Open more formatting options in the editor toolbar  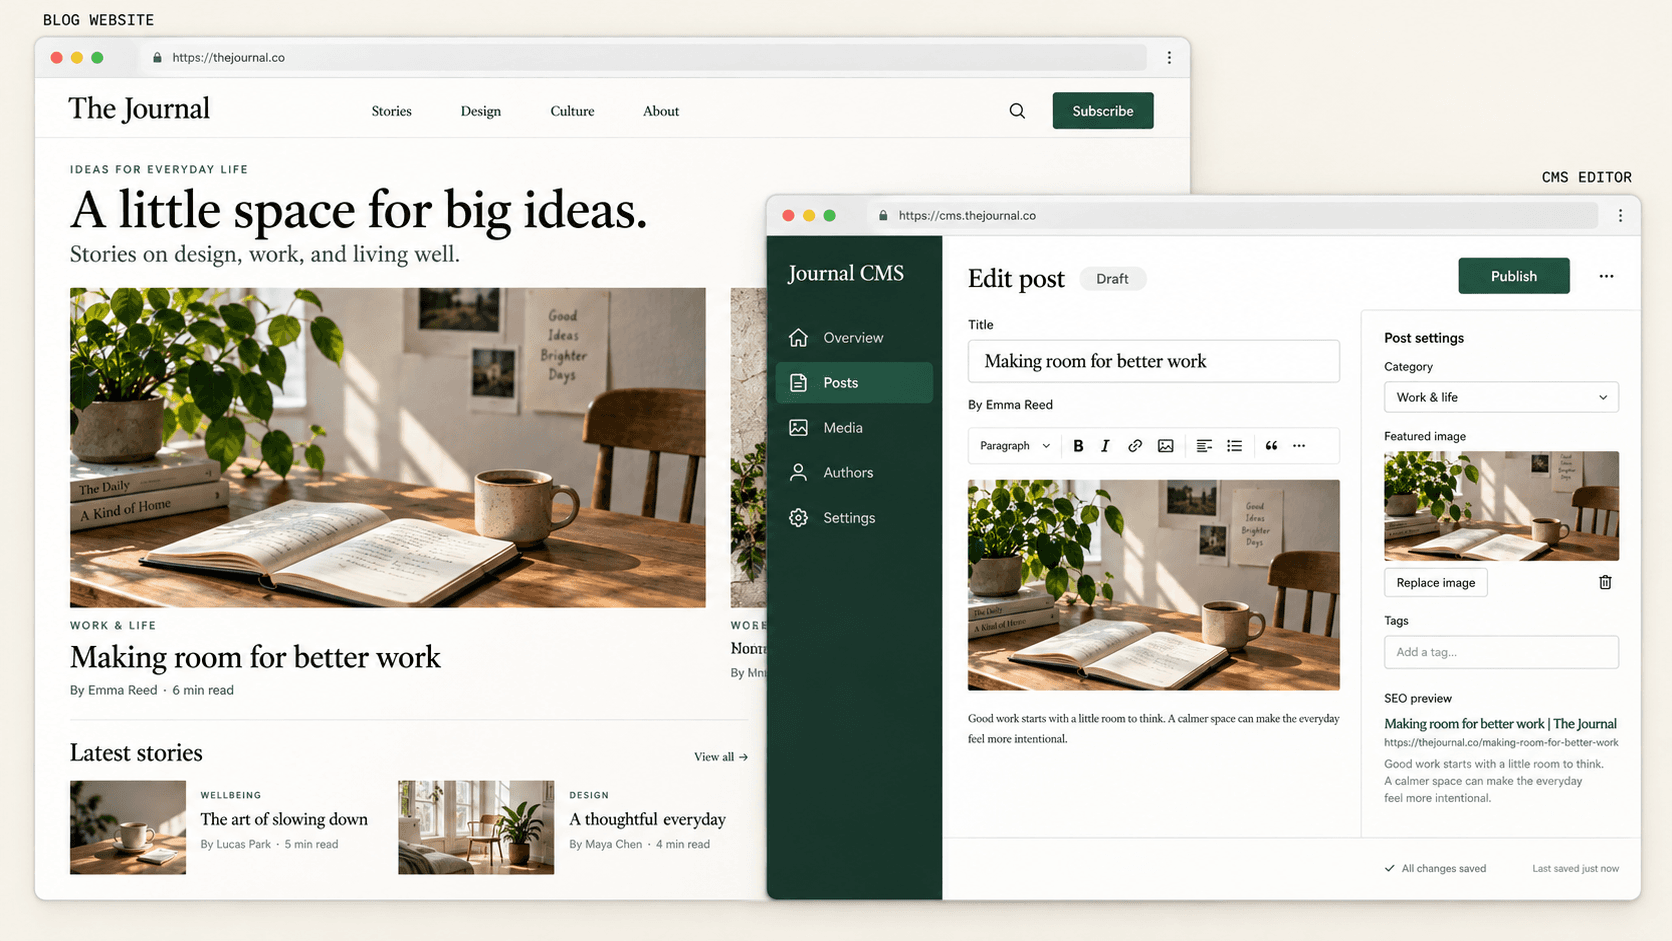point(1299,446)
